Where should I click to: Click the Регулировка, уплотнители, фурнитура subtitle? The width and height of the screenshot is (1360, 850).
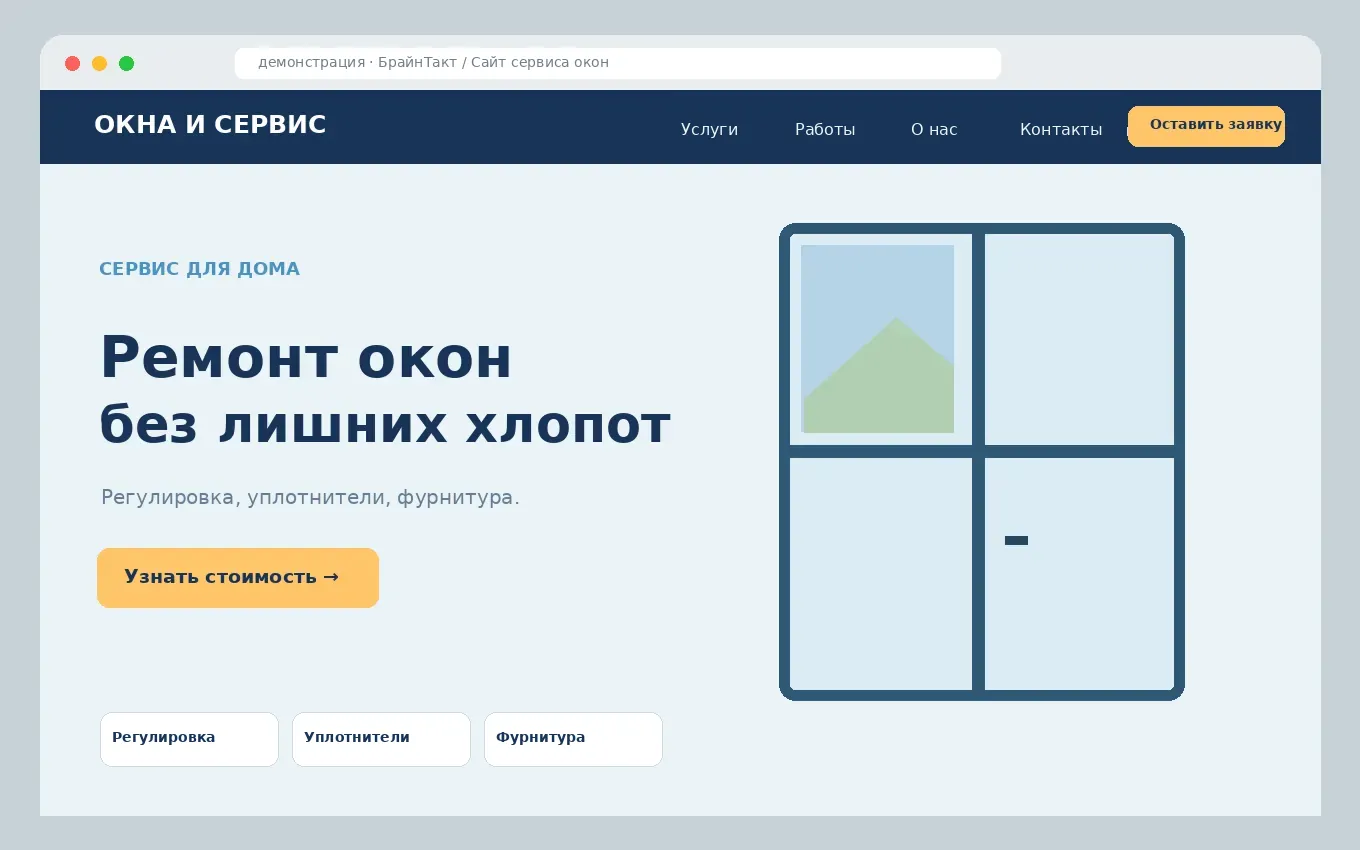(310, 497)
